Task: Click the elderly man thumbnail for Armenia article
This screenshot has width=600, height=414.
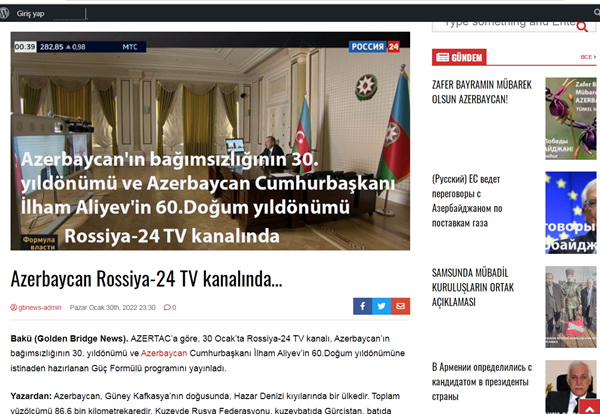Action: pyautogui.click(x=571, y=386)
